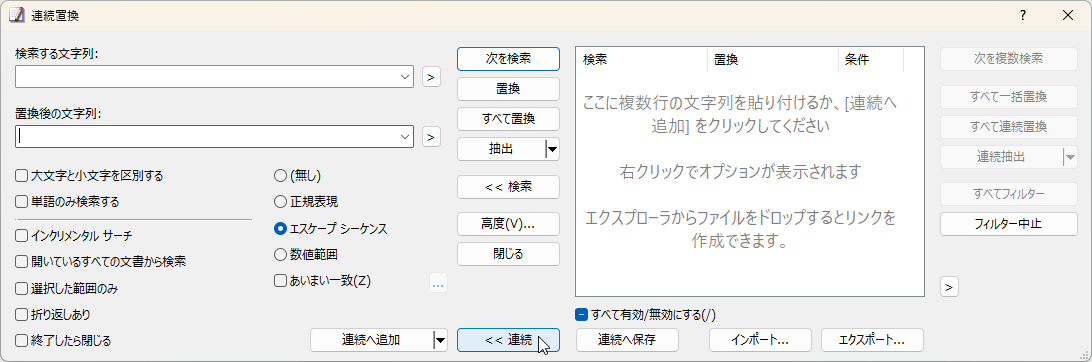Click the 置換 button
This screenshot has height=362, width=1092.
pyautogui.click(x=508, y=89)
